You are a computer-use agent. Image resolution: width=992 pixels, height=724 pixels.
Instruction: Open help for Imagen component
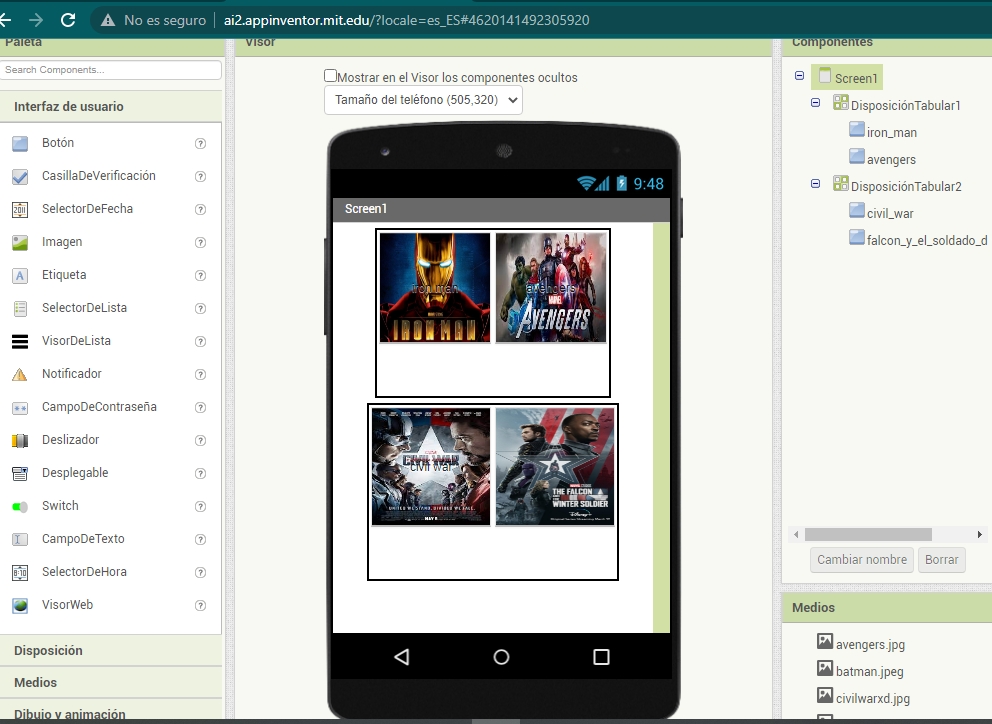201,242
